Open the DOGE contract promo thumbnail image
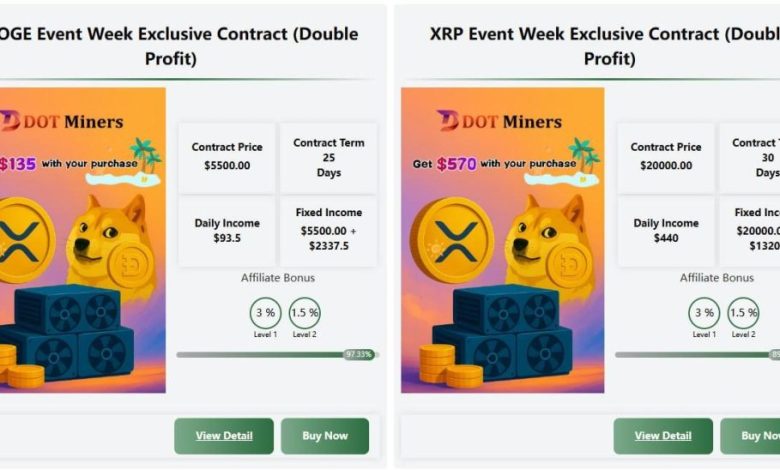 83,240
